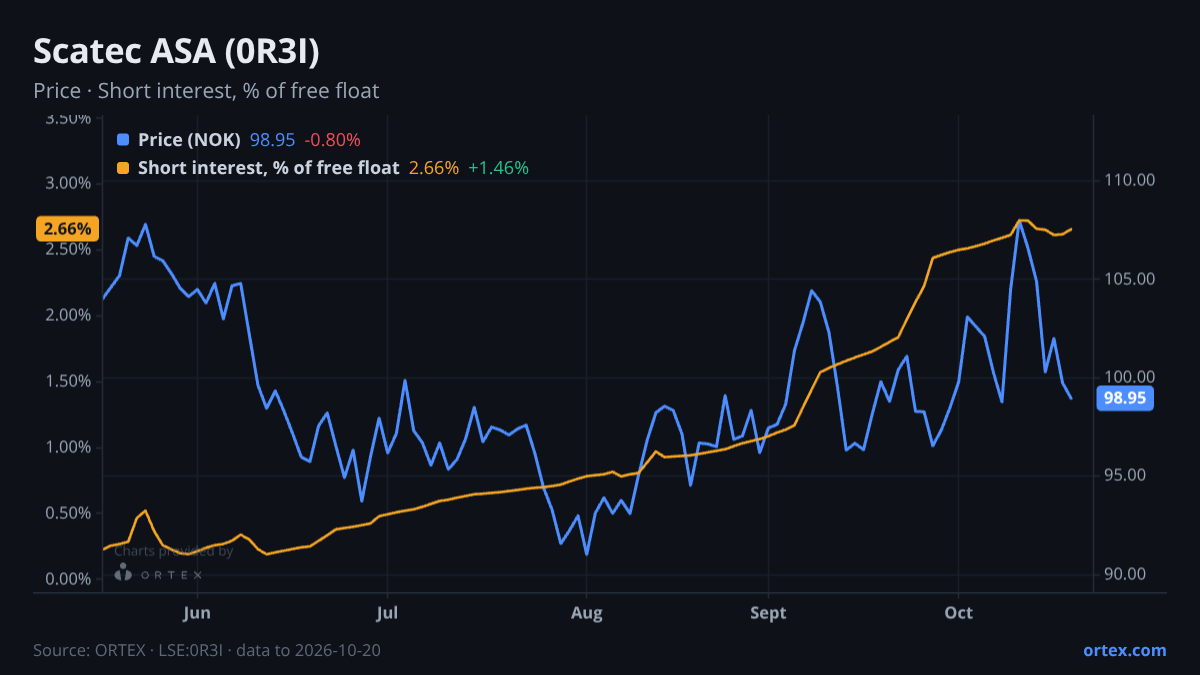Image resolution: width=1200 pixels, height=675 pixels.
Task: Click the 3.00% left axis label
Action: (x=68, y=183)
